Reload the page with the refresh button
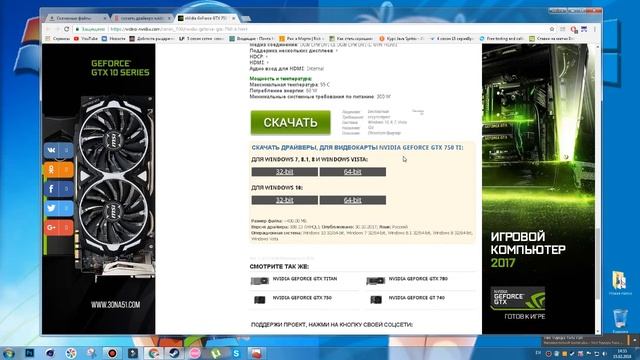The image size is (640, 360). [67, 29]
